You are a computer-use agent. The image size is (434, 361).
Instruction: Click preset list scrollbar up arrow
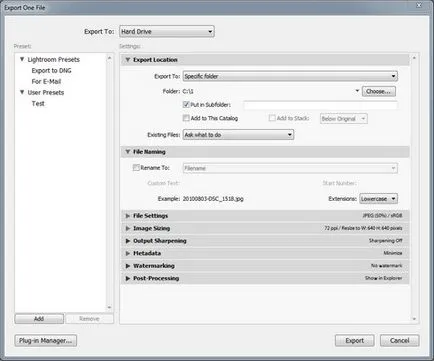click(109, 58)
